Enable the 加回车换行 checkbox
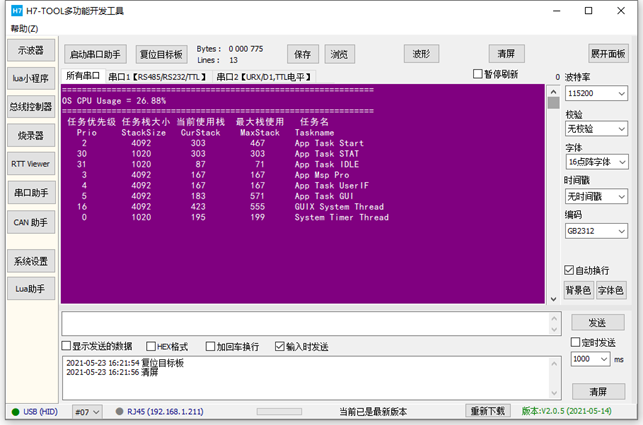The image size is (643, 425). pyautogui.click(x=210, y=347)
